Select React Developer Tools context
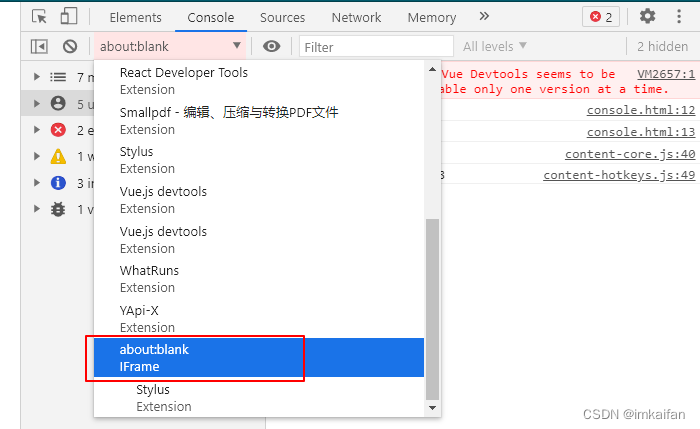 coord(259,81)
